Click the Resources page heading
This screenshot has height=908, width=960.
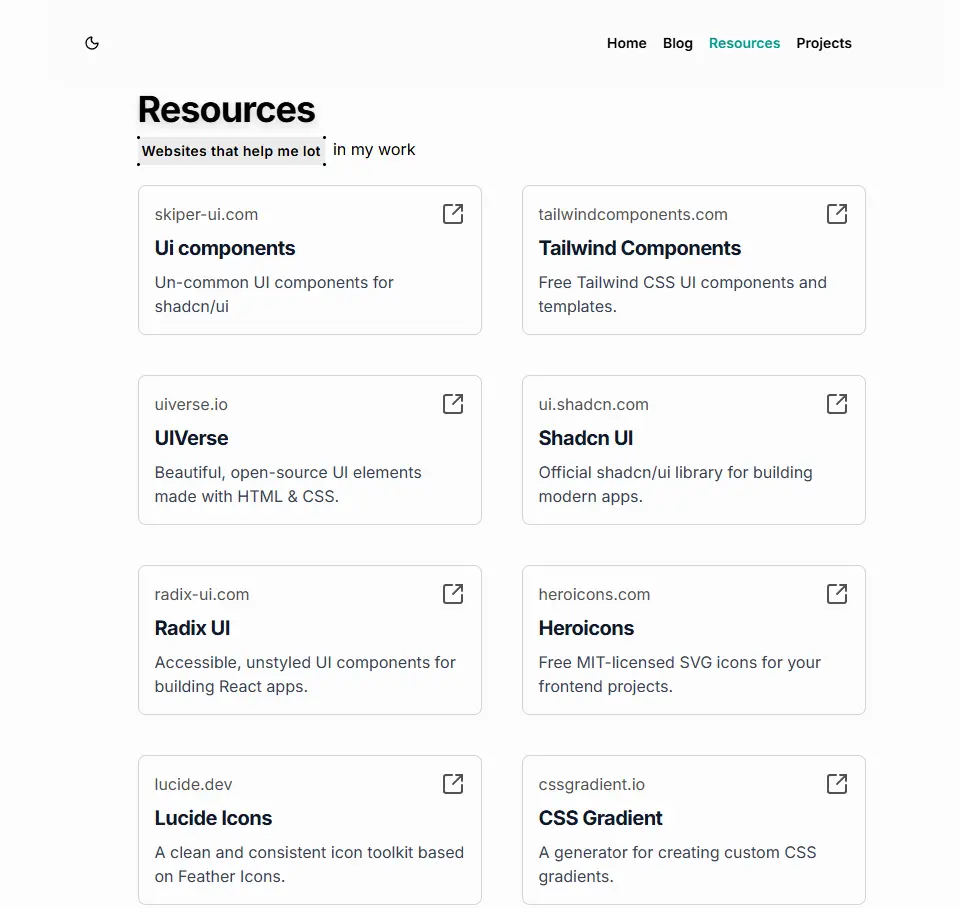(x=226, y=110)
